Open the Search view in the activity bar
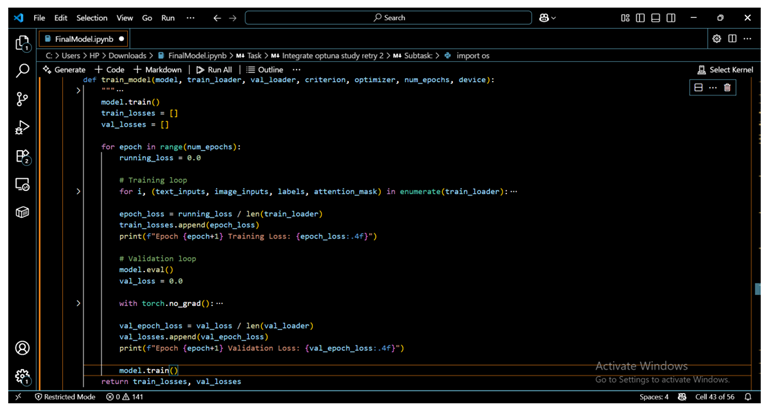Image resolution: width=768 pixels, height=410 pixels. 22,71
